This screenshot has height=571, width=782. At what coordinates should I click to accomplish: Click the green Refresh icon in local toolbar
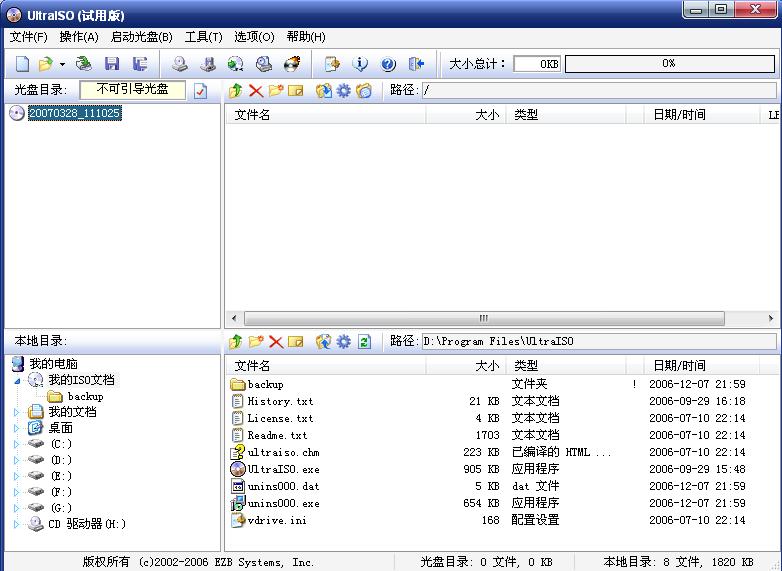[x=364, y=342]
